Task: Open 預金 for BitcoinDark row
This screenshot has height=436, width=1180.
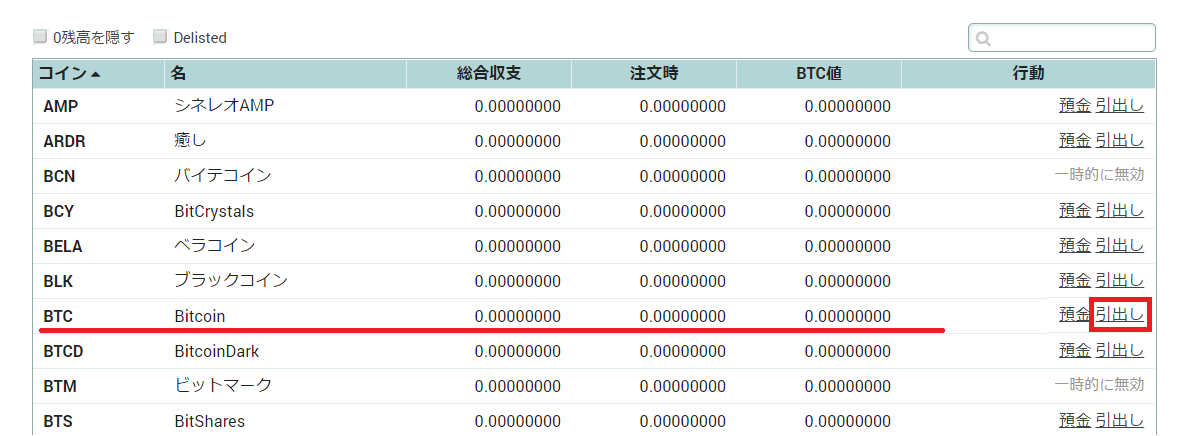Action: (1074, 351)
